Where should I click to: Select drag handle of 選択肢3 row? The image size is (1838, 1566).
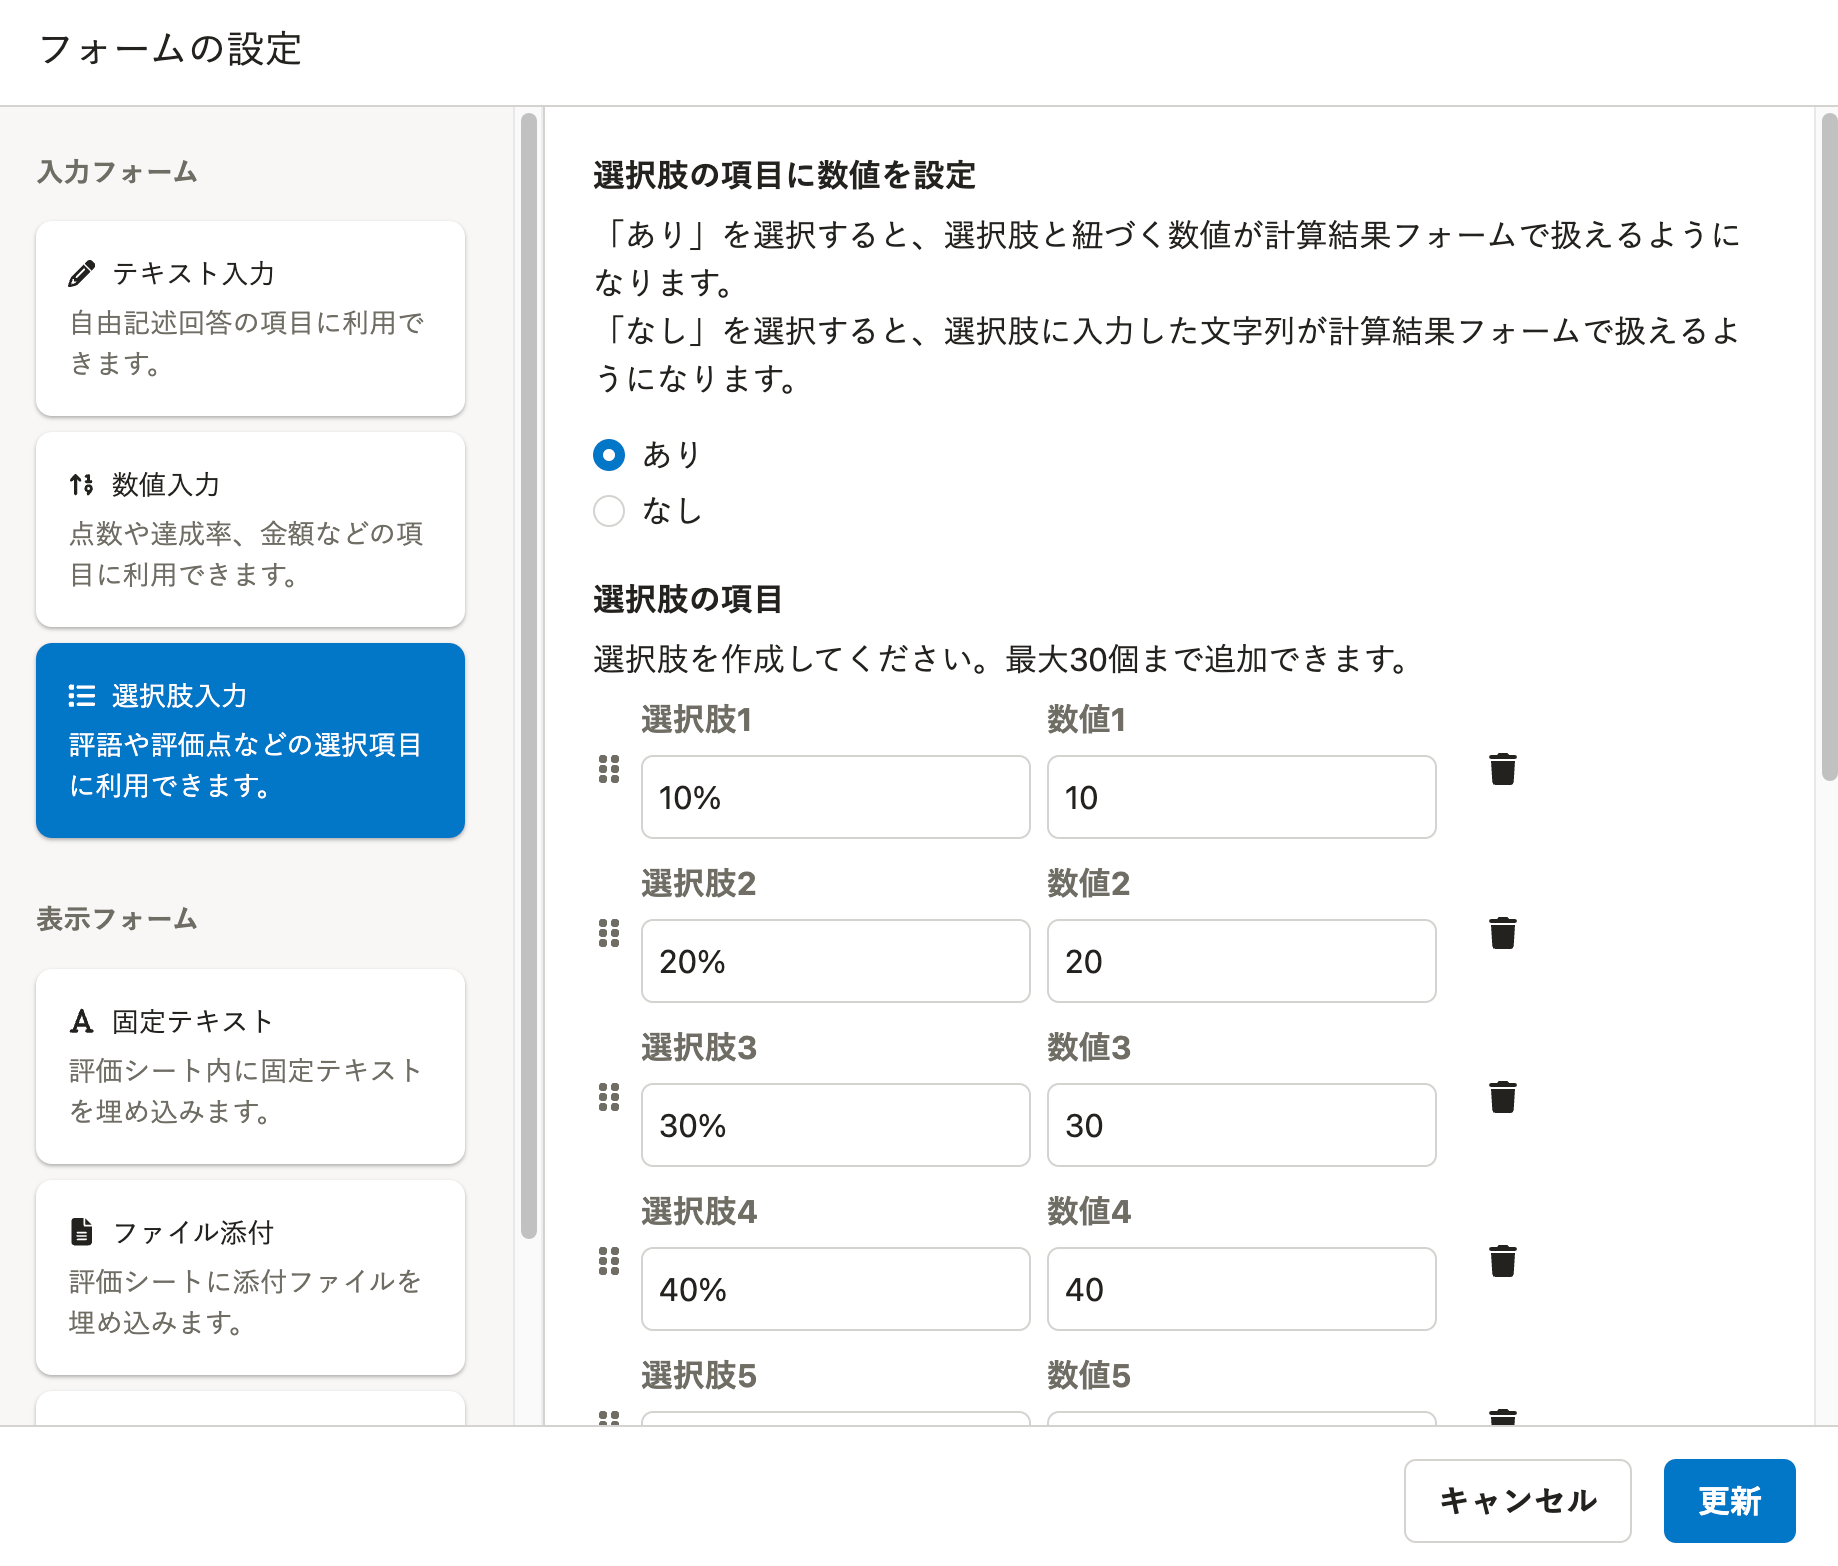point(608,1097)
